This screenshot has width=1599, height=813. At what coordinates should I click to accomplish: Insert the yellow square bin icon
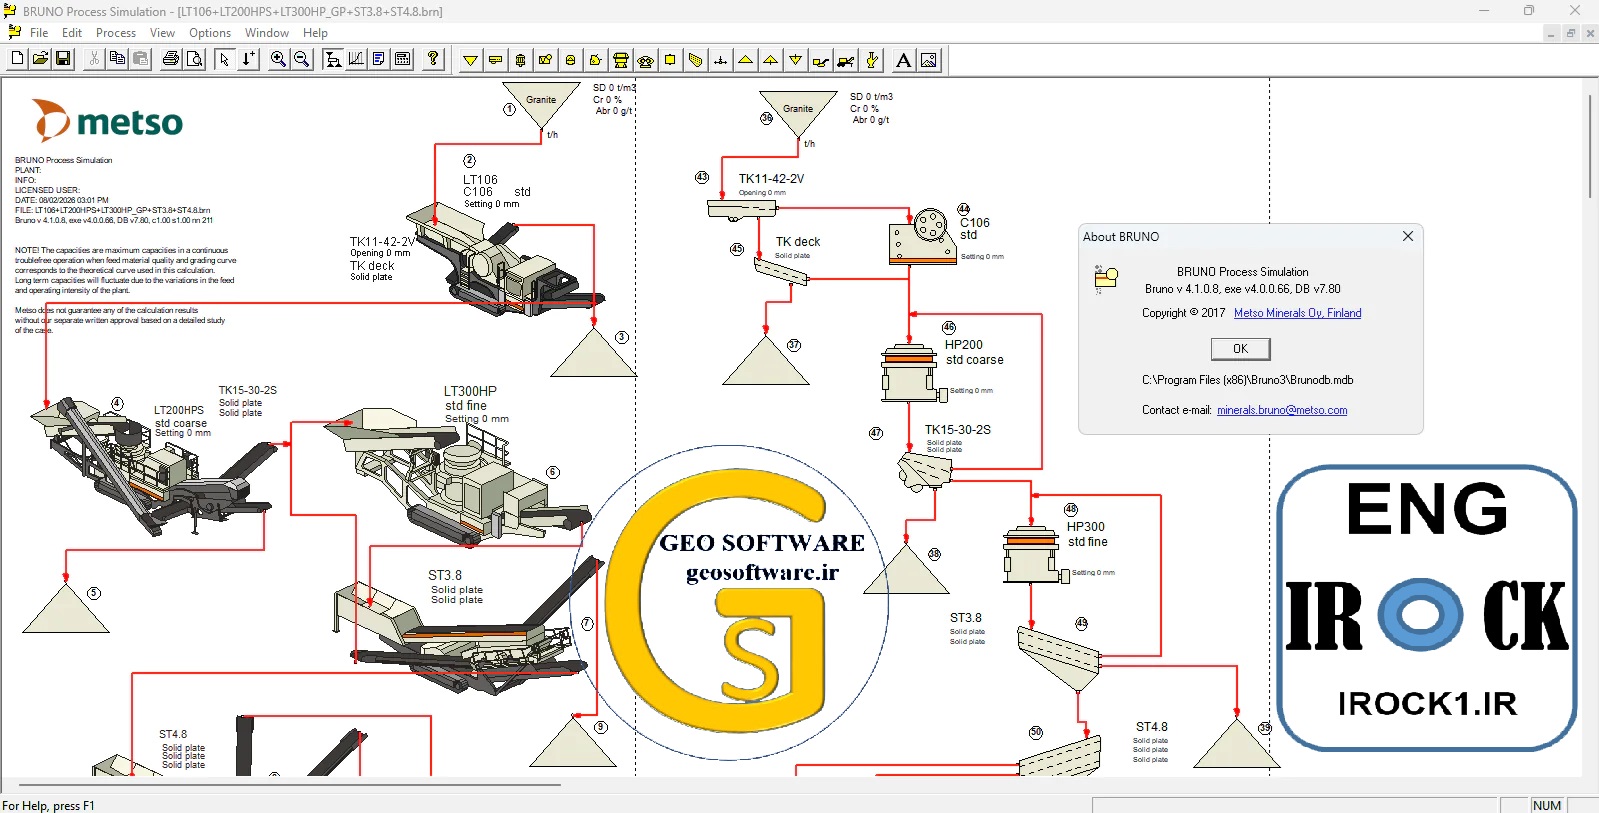[670, 60]
